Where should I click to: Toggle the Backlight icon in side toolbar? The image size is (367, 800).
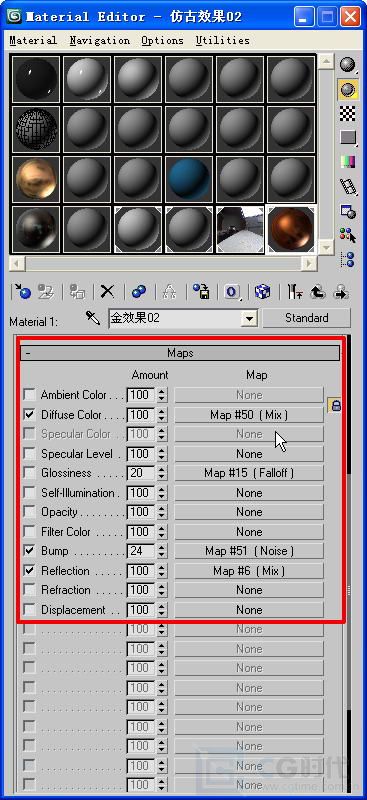[x=348, y=89]
